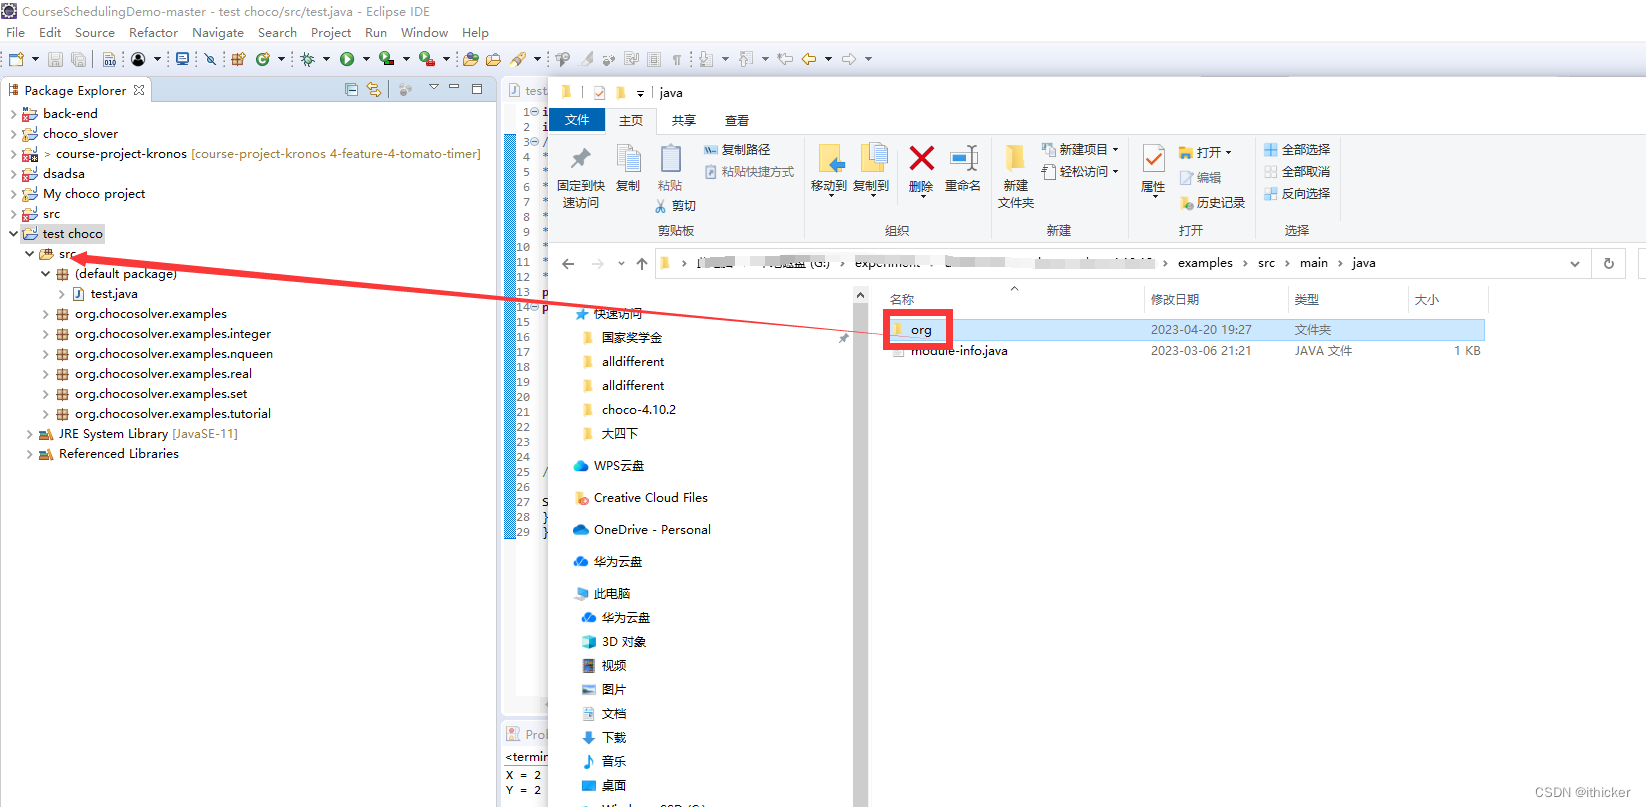Open the Navigate menu in Eclipse

(x=218, y=32)
